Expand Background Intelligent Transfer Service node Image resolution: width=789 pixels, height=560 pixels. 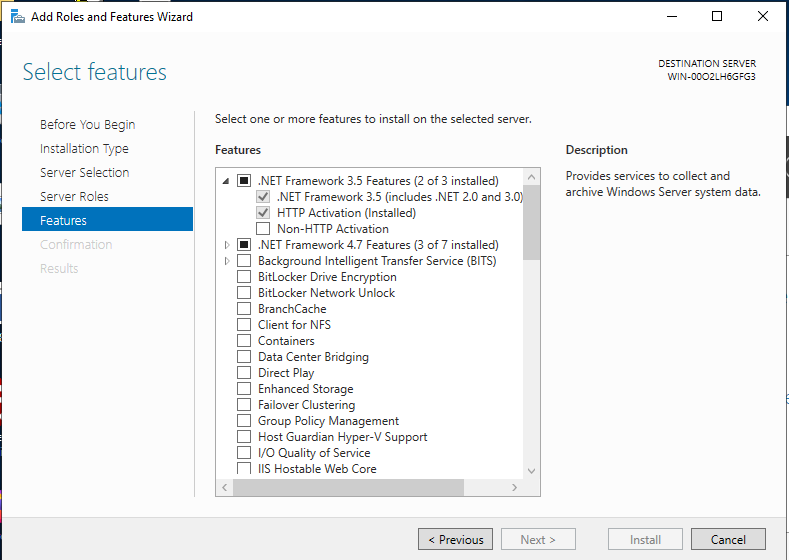point(226,261)
